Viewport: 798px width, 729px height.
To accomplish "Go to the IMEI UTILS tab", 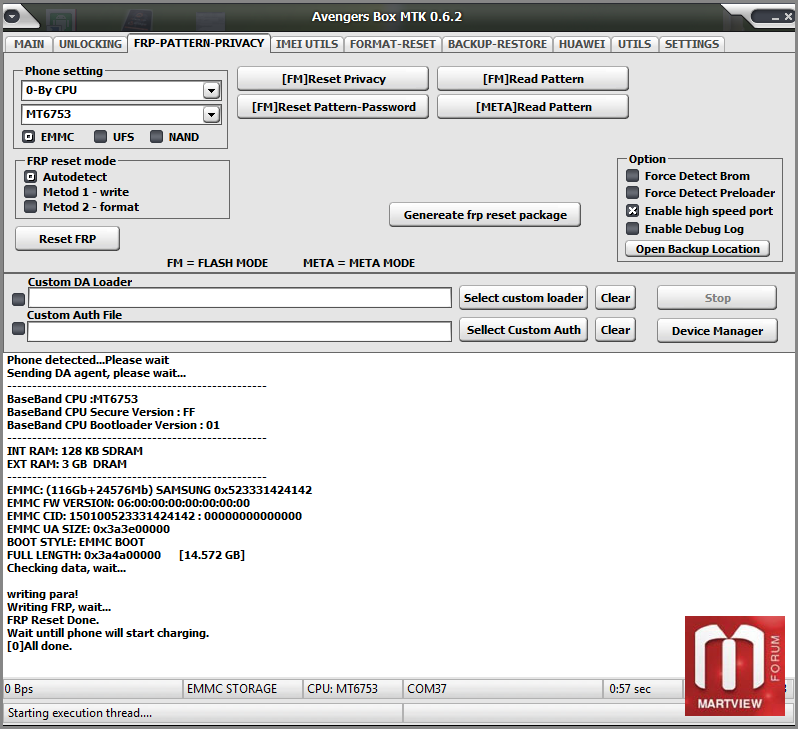I will click(307, 44).
